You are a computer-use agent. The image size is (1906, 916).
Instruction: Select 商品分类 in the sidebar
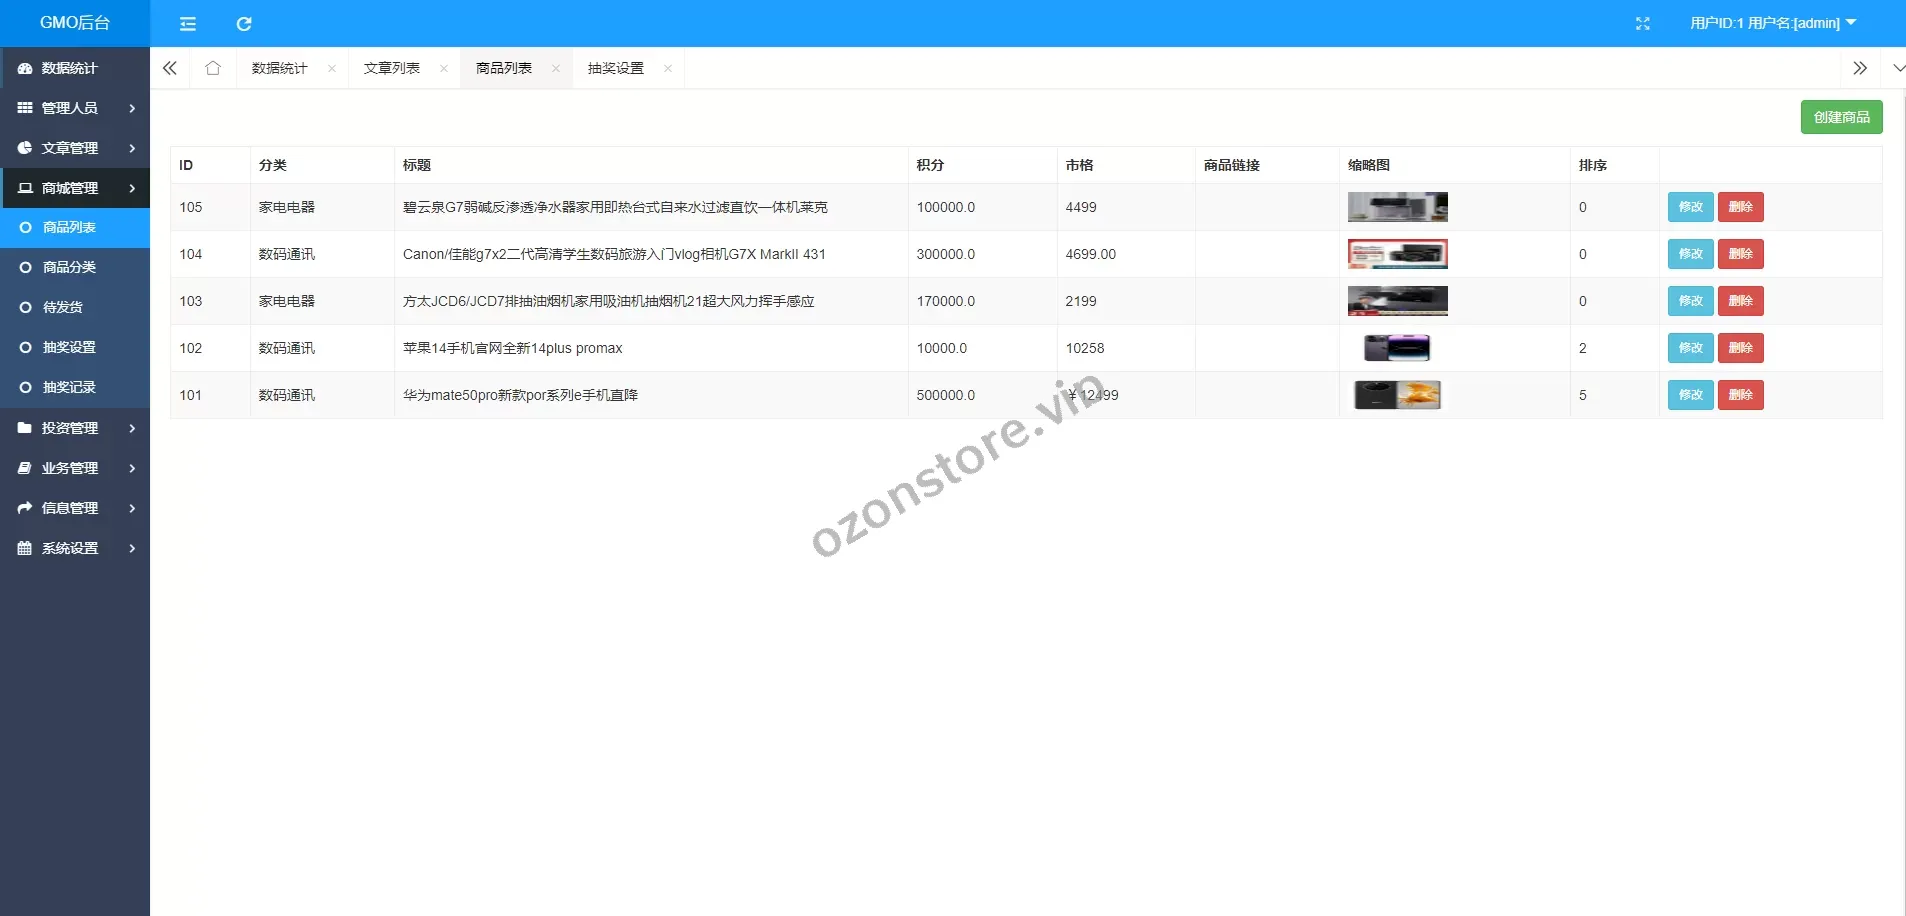(69, 267)
